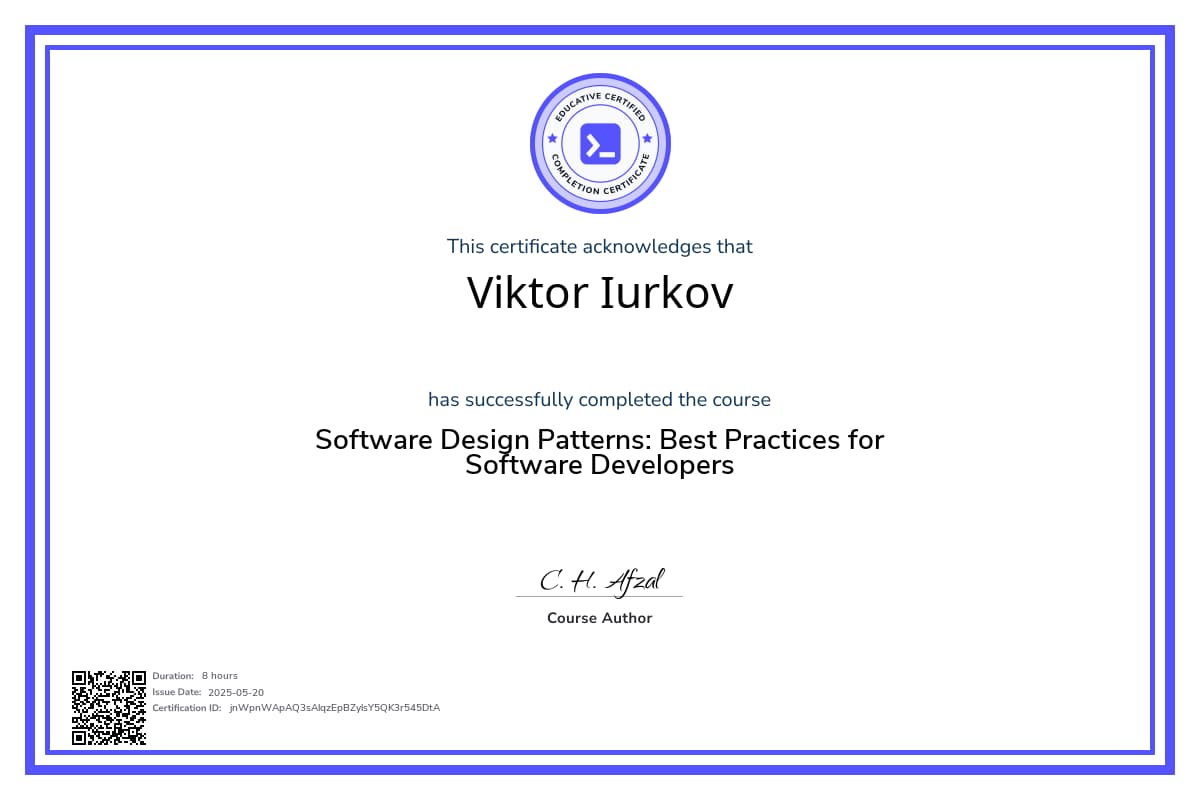Screen dimensions: 1200x800
Task: Click 'This certificate acknowledges that' text
Action: click(x=600, y=246)
